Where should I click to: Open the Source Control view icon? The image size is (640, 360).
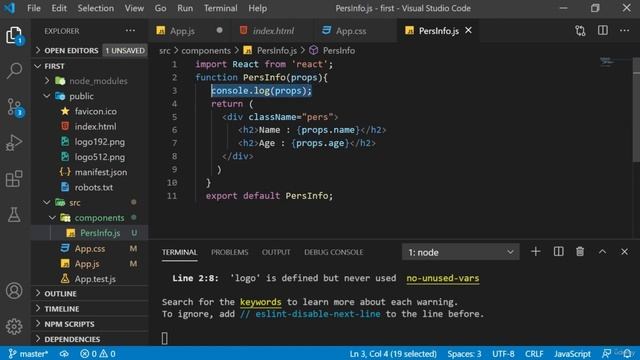point(15,107)
